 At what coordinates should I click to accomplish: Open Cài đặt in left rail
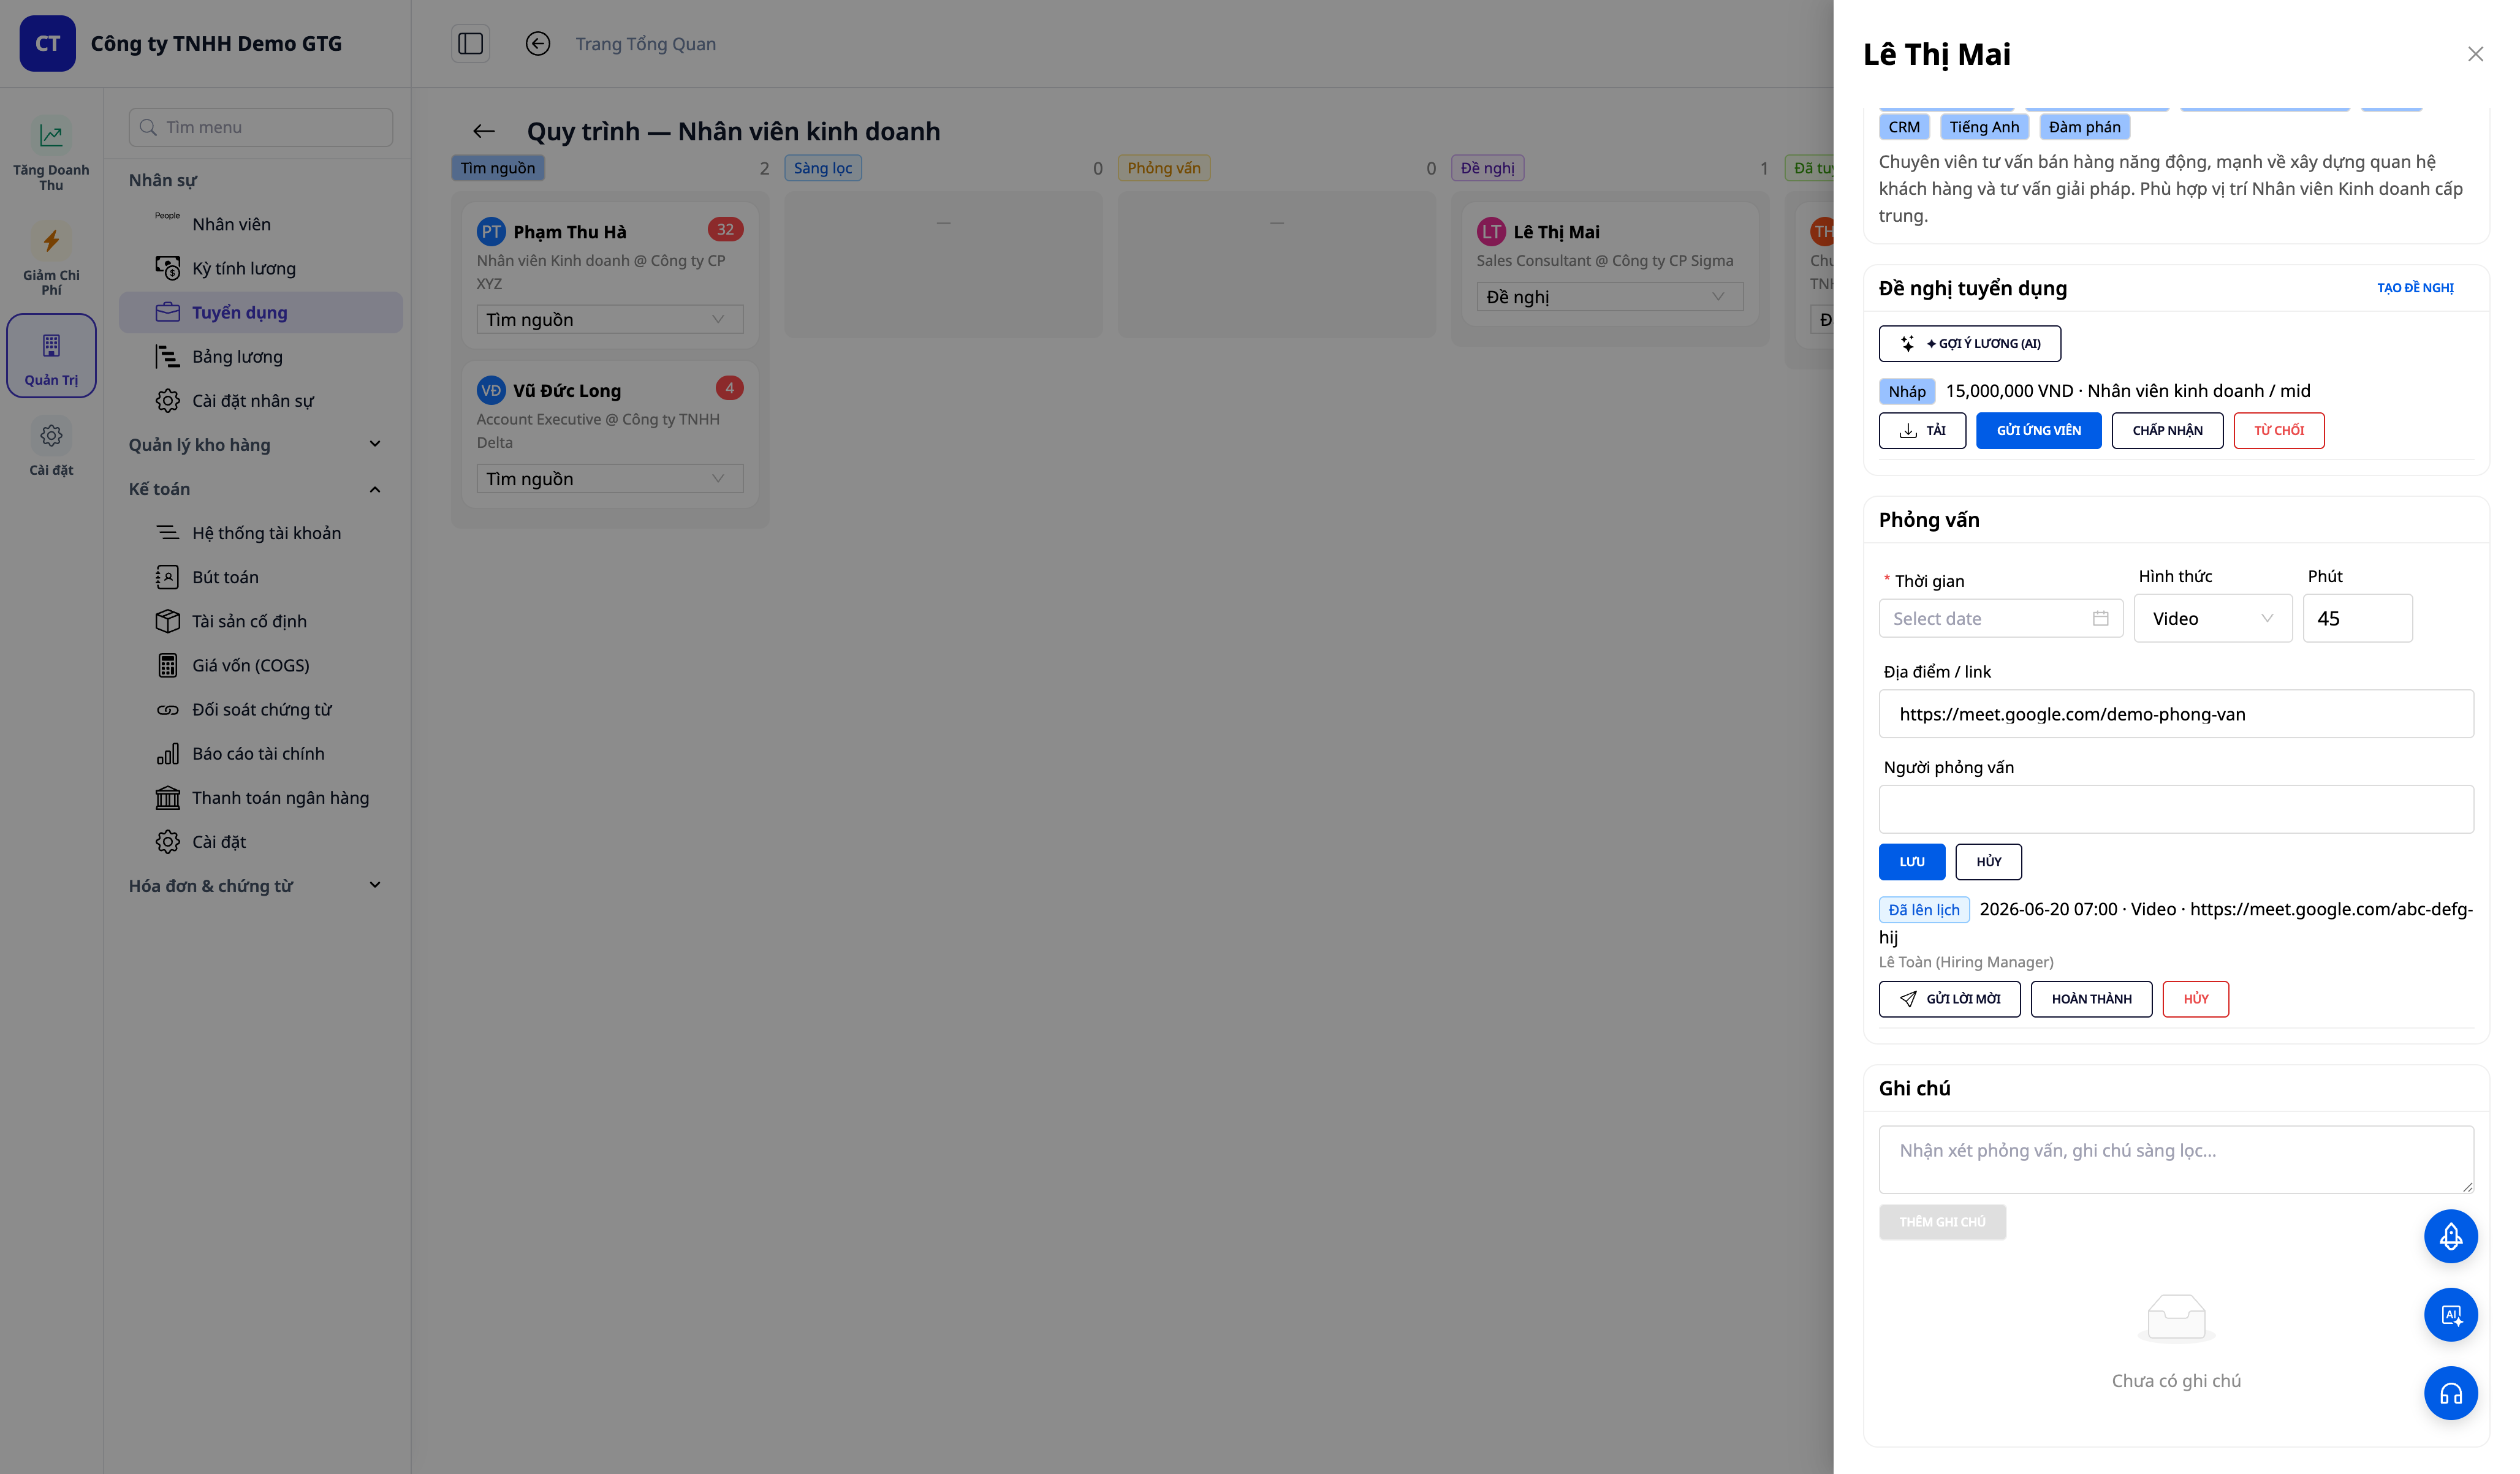[x=51, y=447]
